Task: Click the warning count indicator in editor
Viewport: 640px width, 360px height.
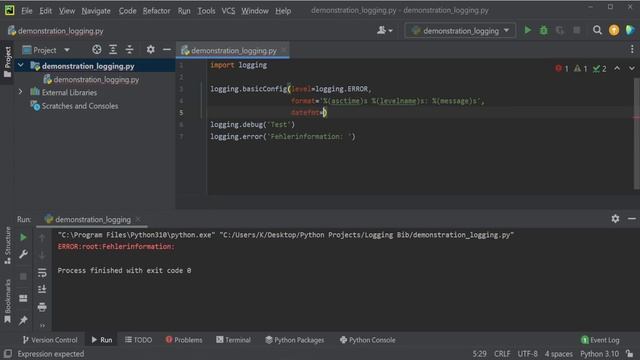Action: point(580,69)
